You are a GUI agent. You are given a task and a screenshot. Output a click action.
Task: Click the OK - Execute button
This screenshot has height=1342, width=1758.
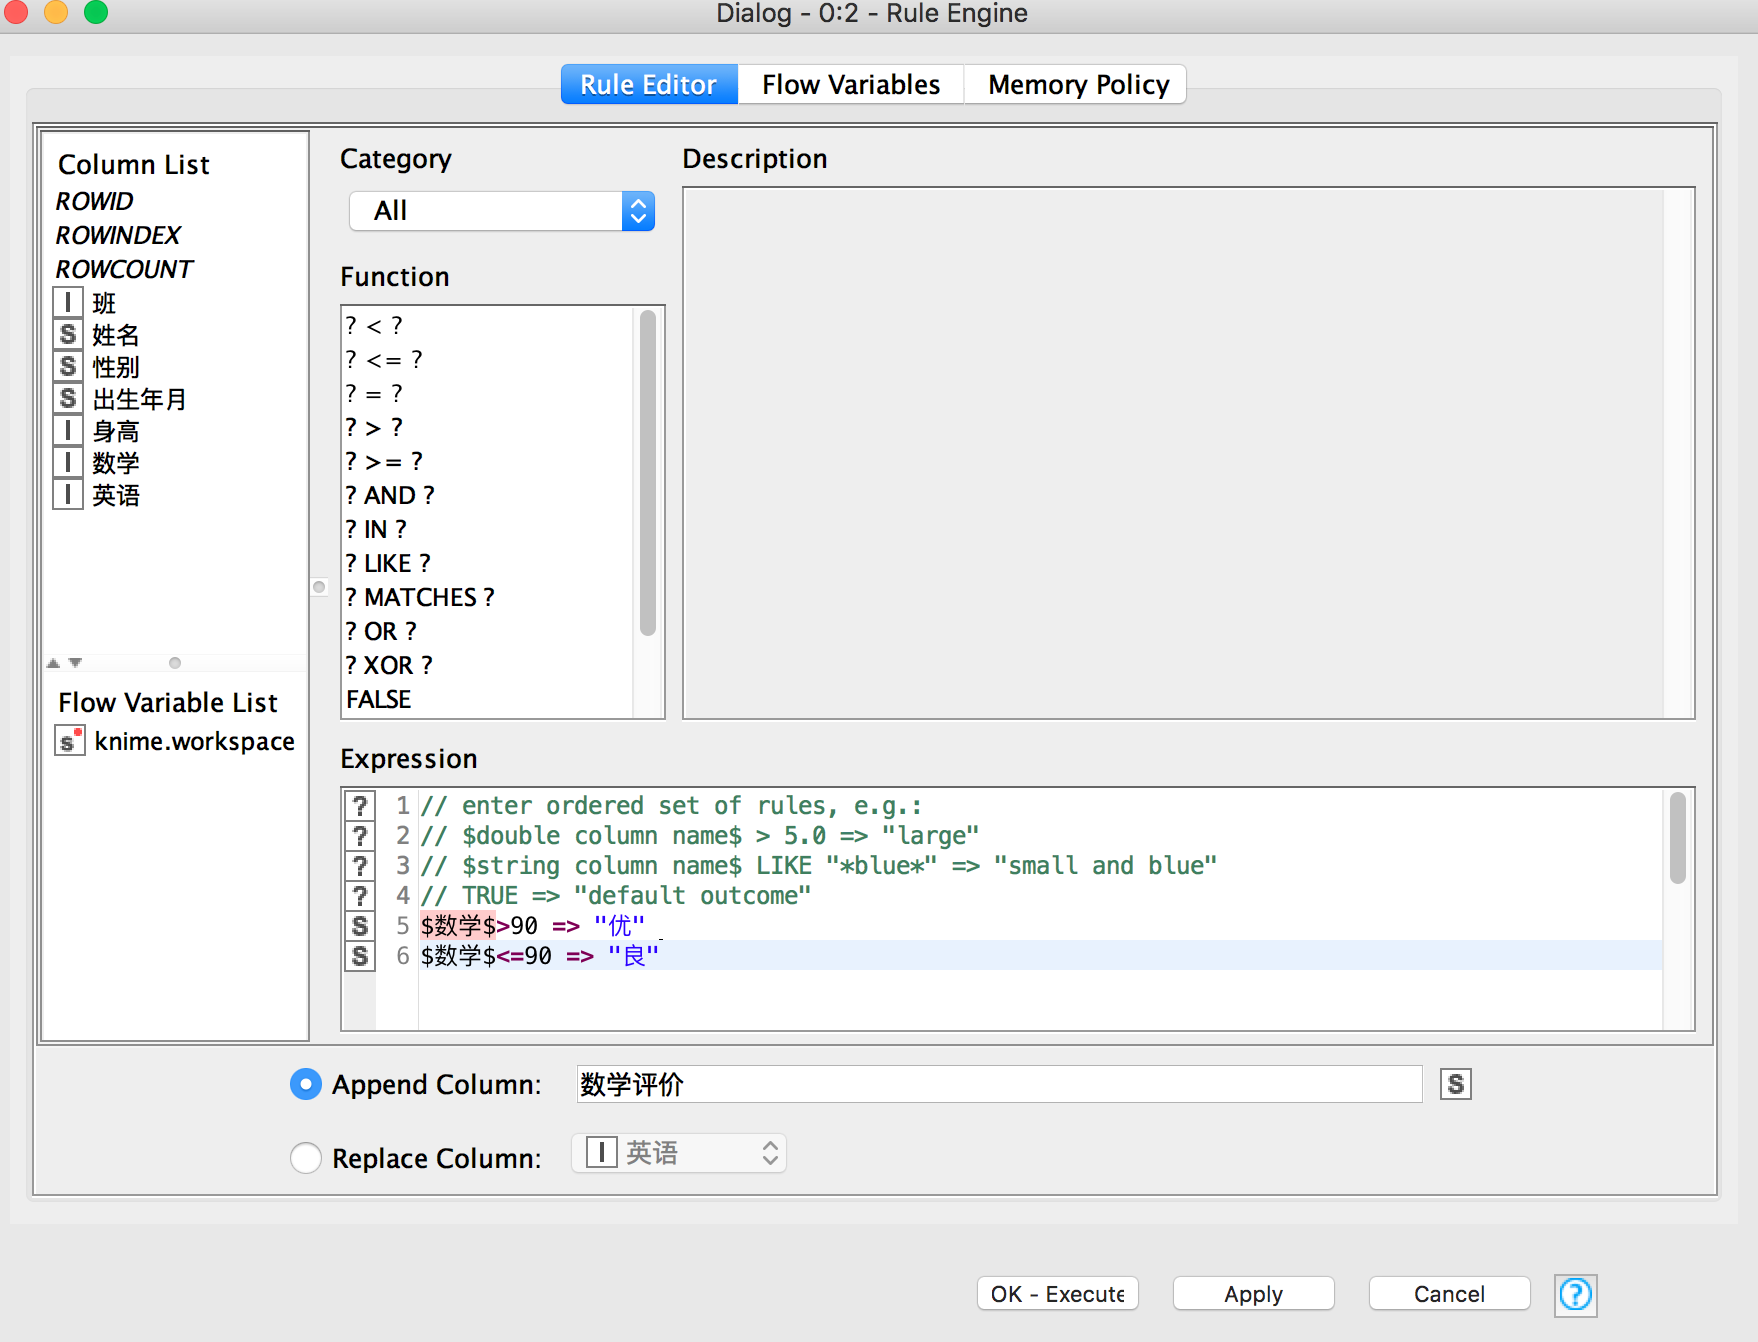[x=1058, y=1294]
